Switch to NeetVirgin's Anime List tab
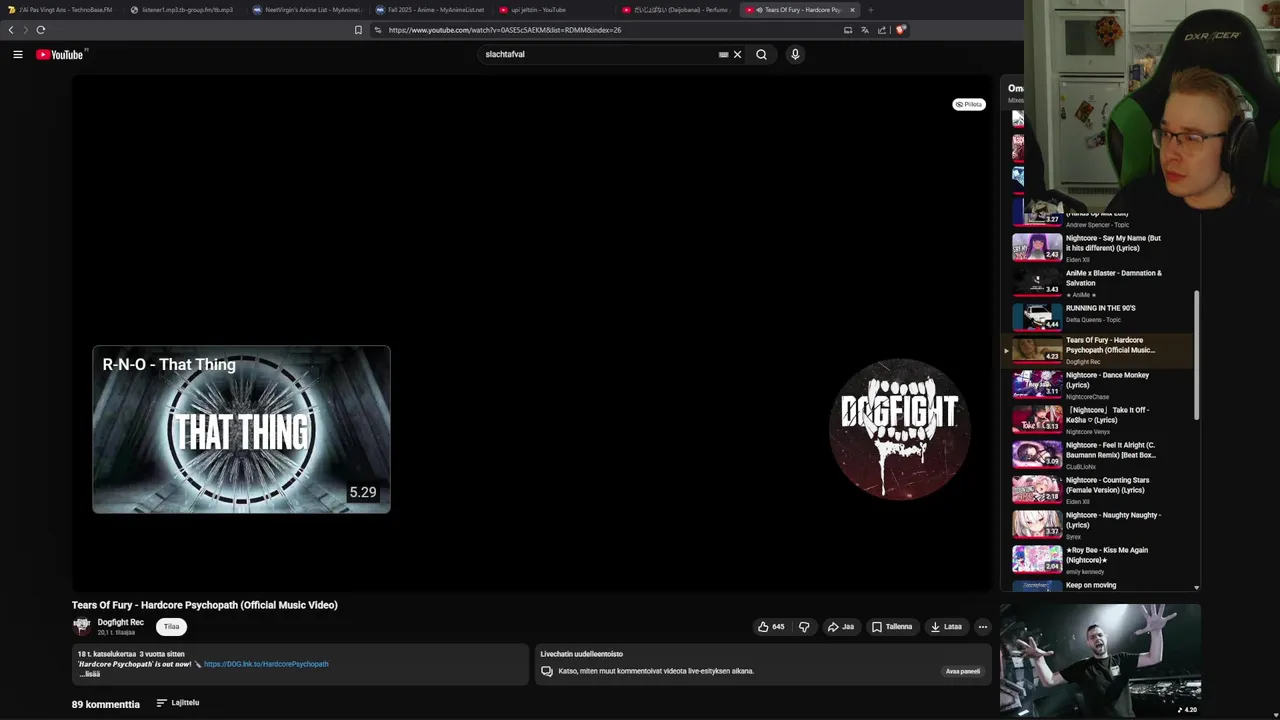1280x720 pixels. (x=305, y=10)
